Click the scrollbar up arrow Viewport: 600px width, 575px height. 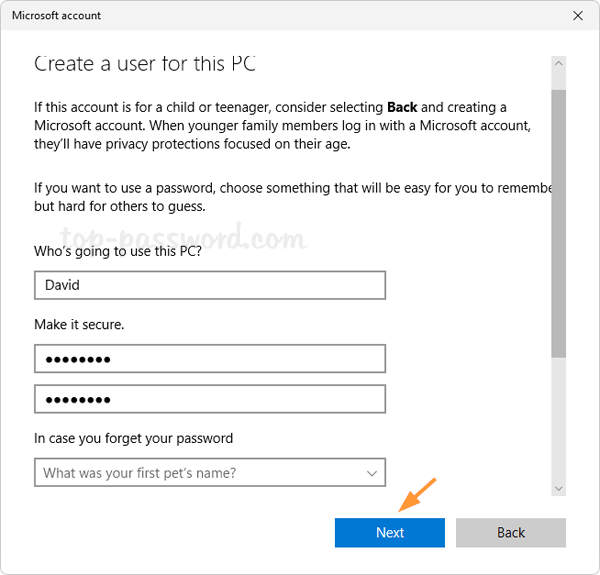(559, 64)
